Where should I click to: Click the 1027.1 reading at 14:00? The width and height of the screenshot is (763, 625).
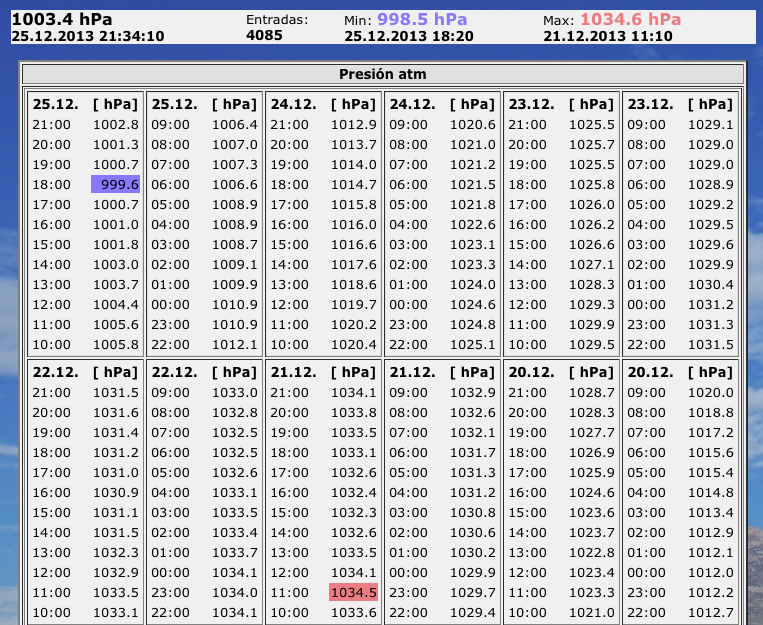coord(592,264)
